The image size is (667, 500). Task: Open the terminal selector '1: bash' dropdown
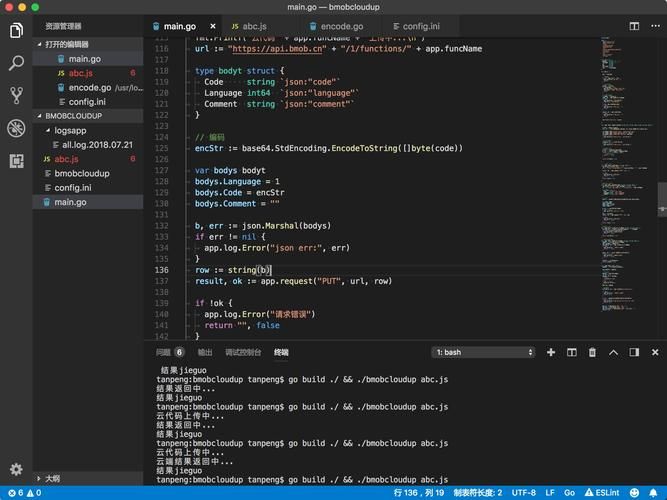tap(483, 352)
